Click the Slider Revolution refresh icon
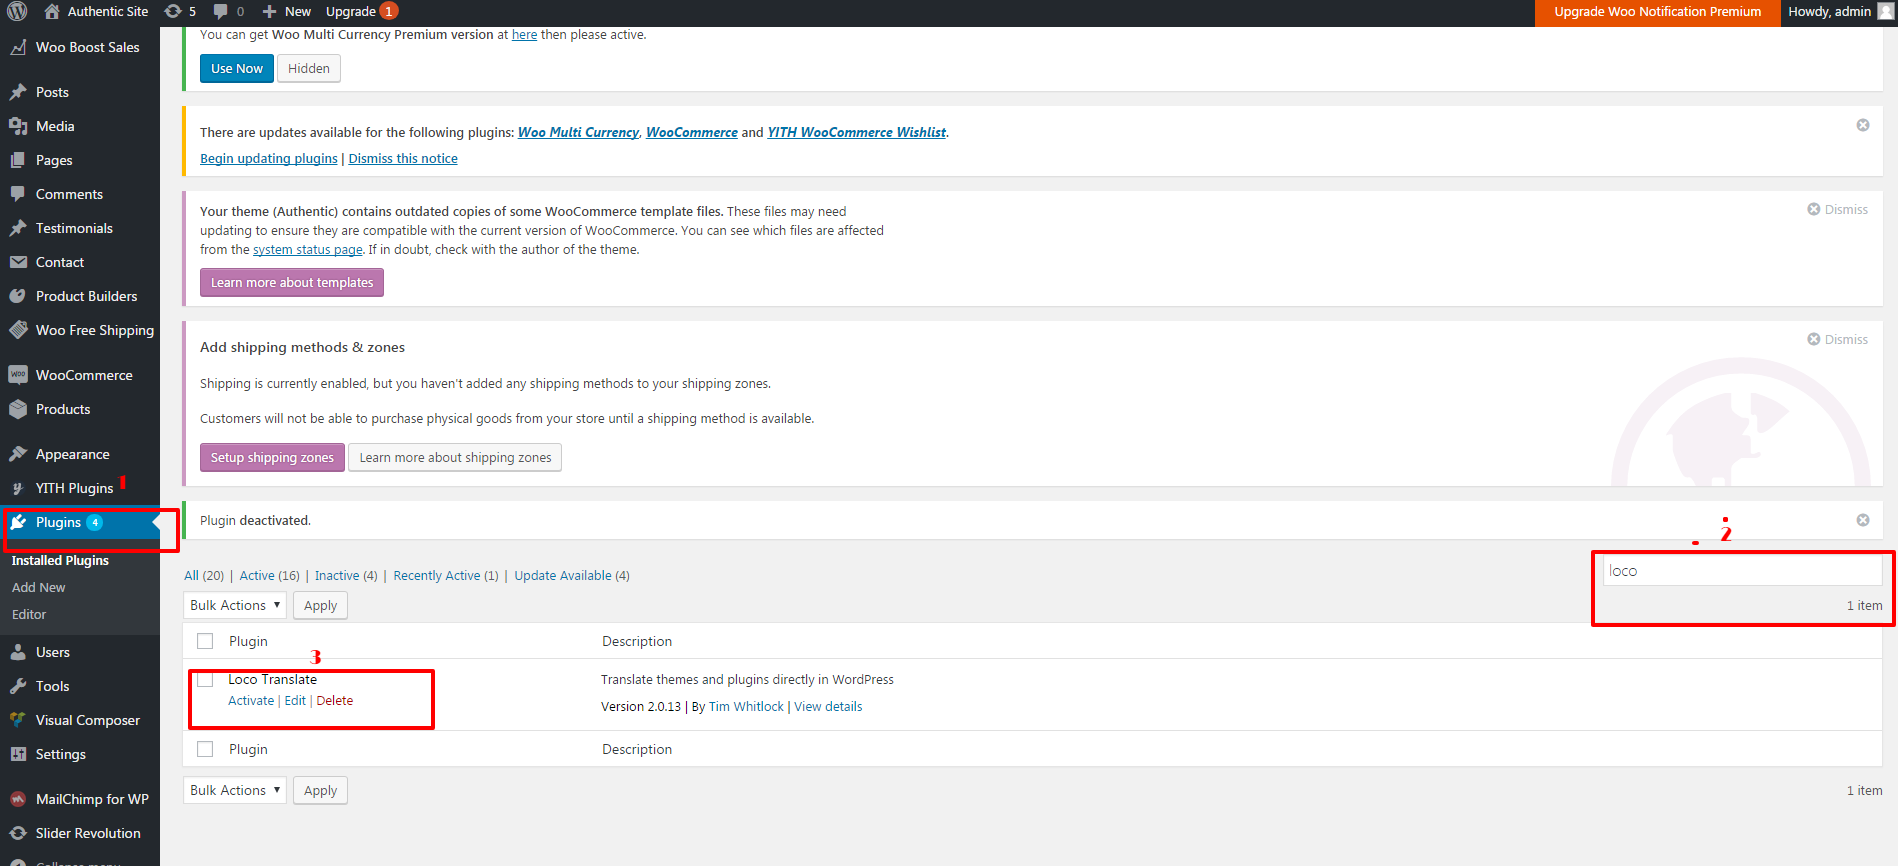Image resolution: width=1898 pixels, height=866 pixels. pos(18,833)
